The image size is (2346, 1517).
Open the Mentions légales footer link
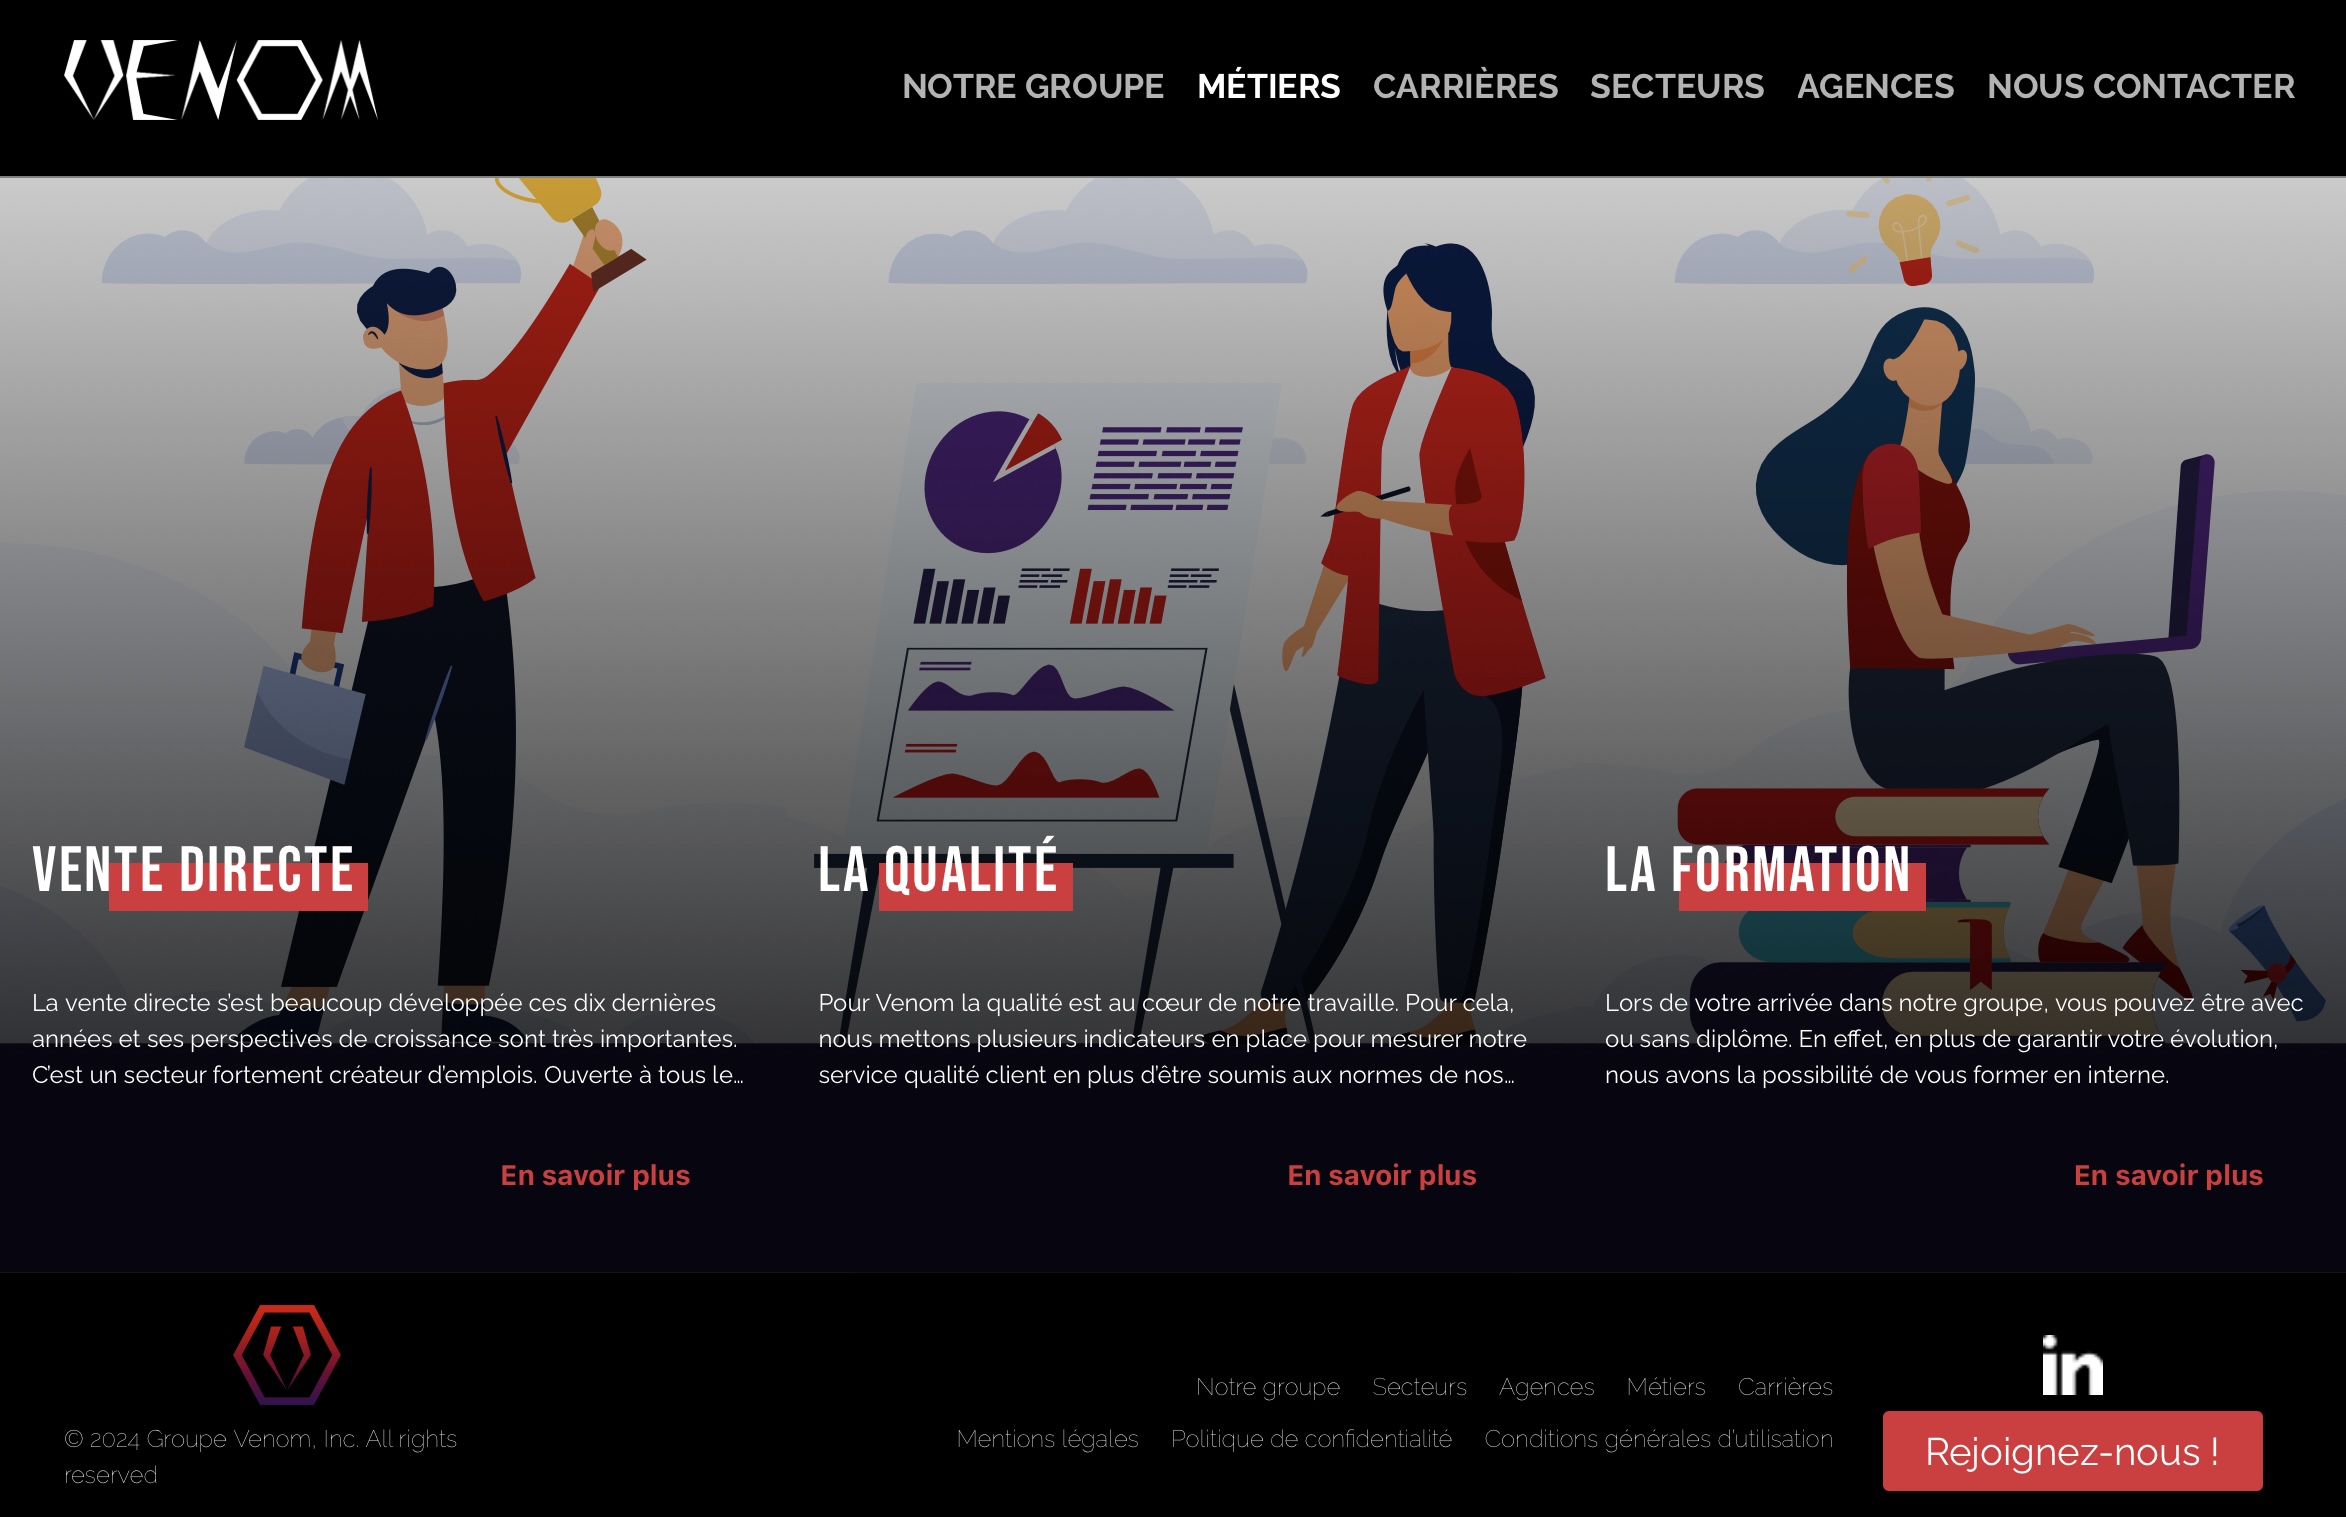[x=1047, y=1439]
